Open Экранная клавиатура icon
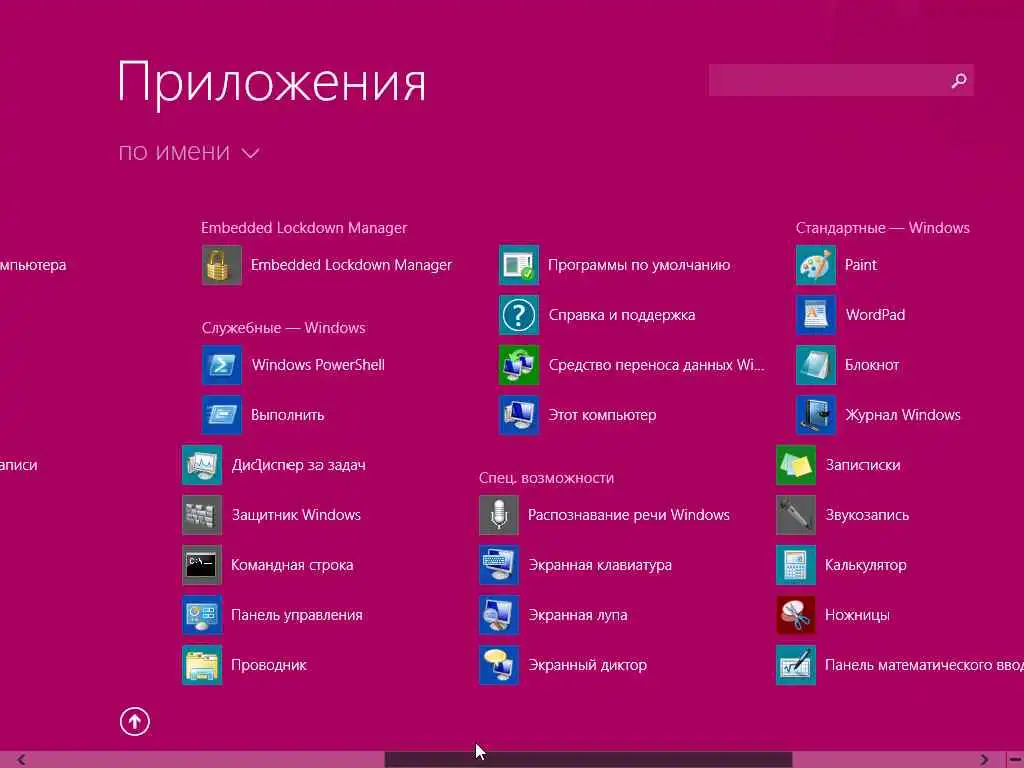This screenshot has height=768, width=1024. (x=499, y=565)
